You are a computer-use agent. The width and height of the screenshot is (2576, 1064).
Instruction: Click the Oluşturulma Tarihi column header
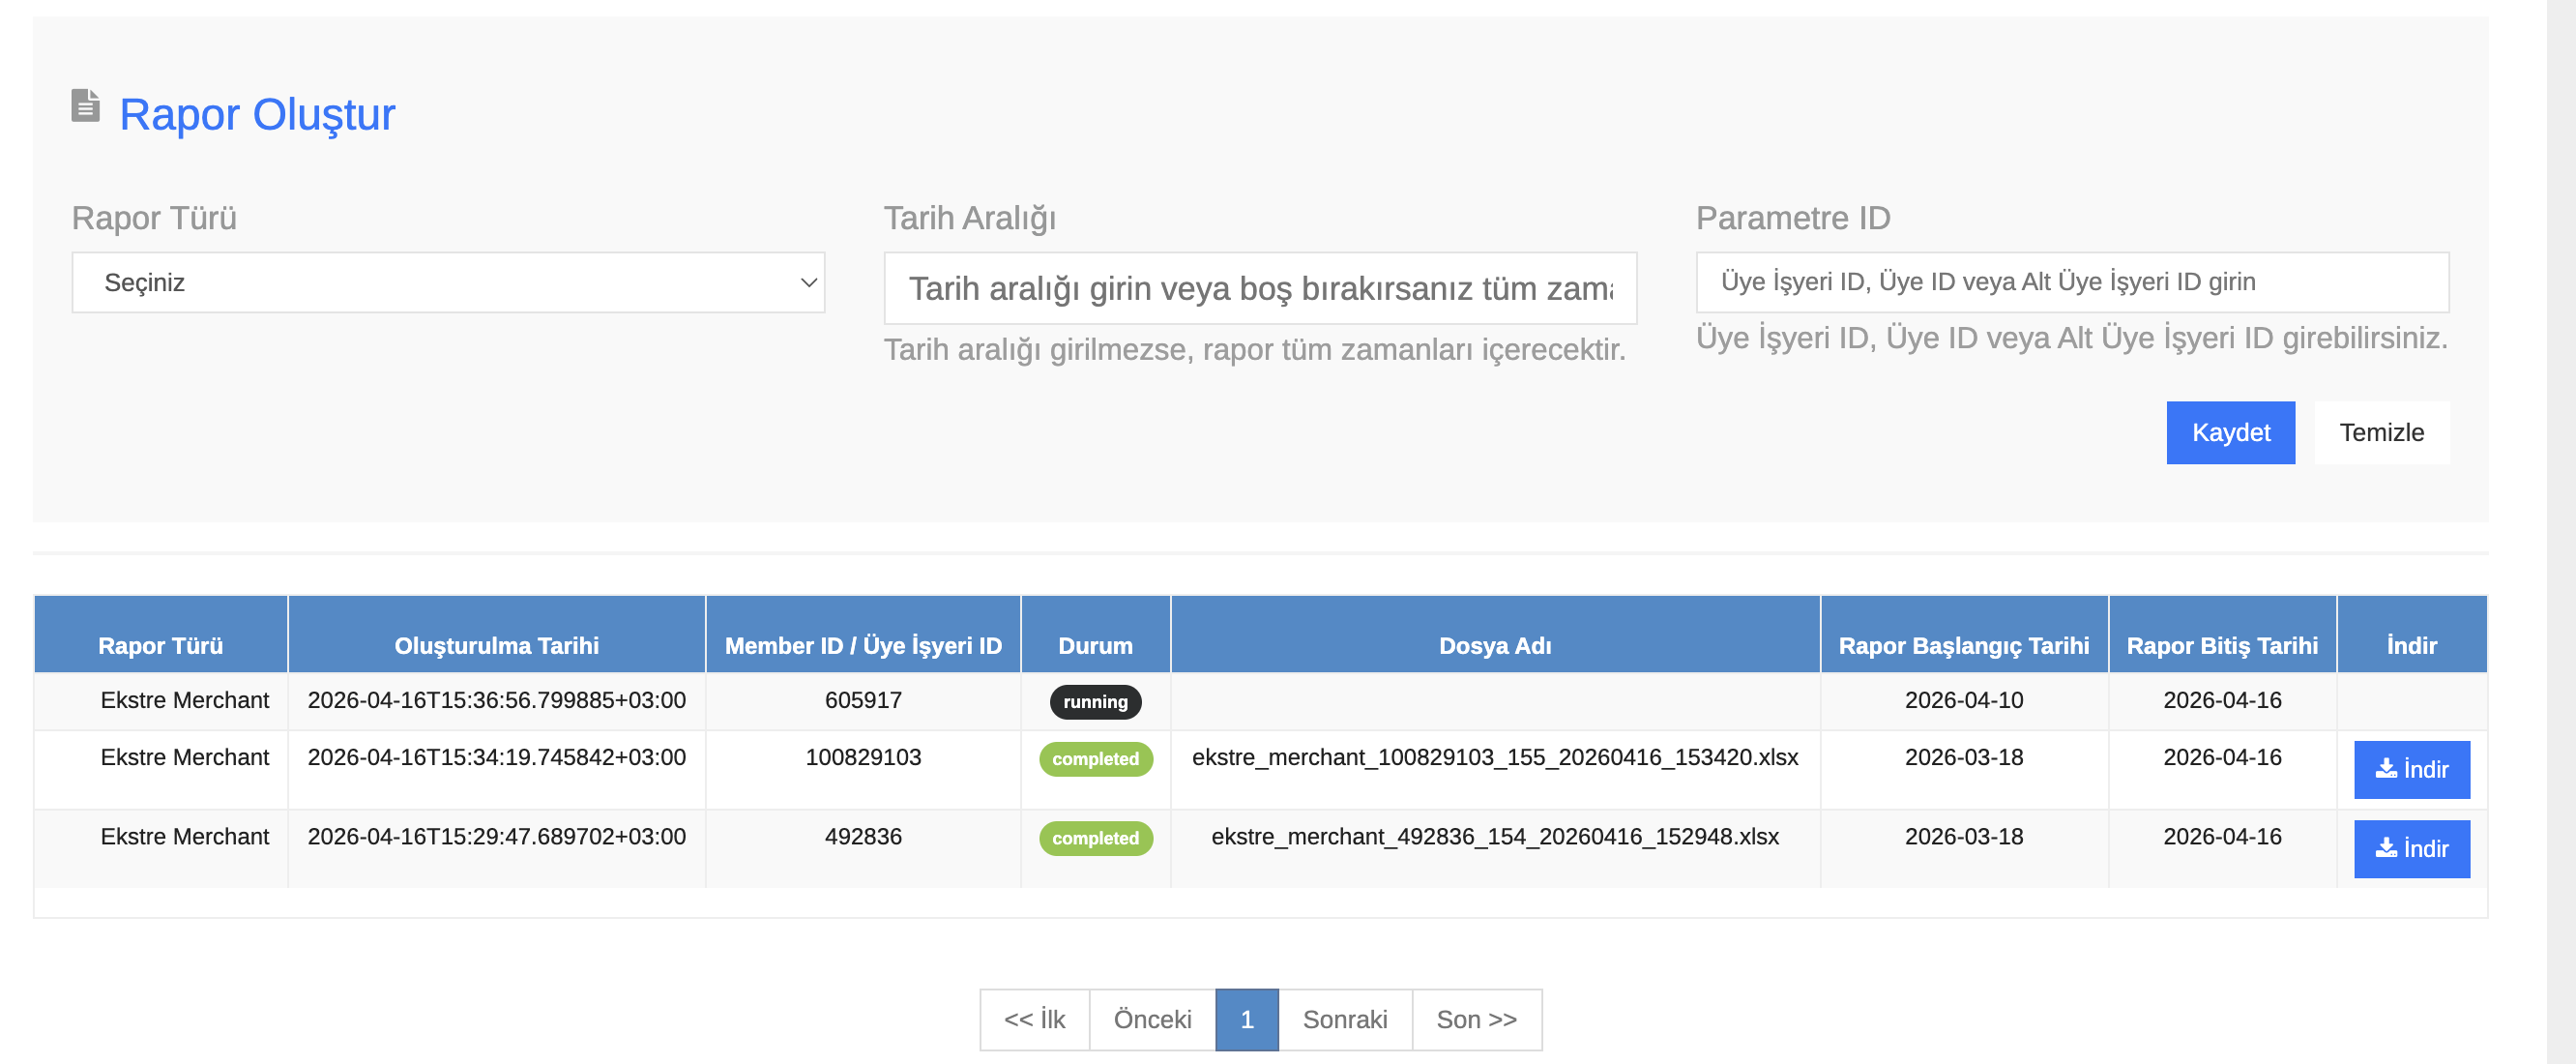pyautogui.click(x=496, y=646)
